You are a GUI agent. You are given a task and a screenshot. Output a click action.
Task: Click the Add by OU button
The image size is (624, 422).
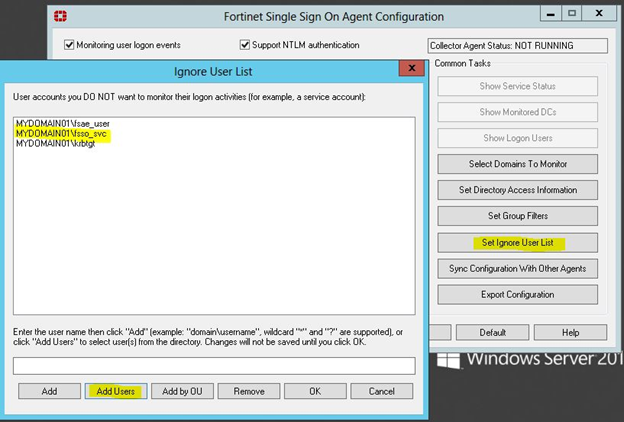pyautogui.click(x=182, y=391)
